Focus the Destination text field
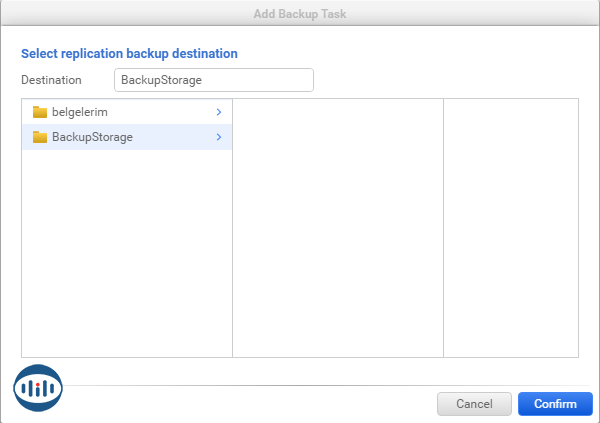This screenshot has width=600, height=423. pos(213,80)
